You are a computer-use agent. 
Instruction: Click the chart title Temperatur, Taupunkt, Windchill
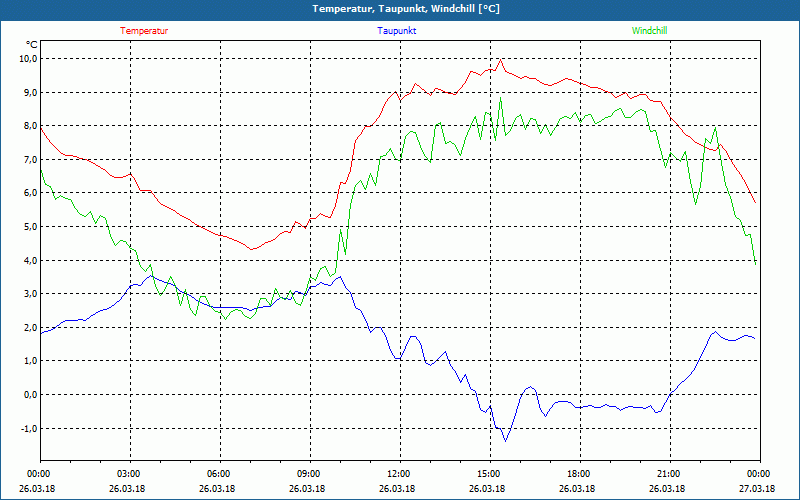(x=406, y=9)
